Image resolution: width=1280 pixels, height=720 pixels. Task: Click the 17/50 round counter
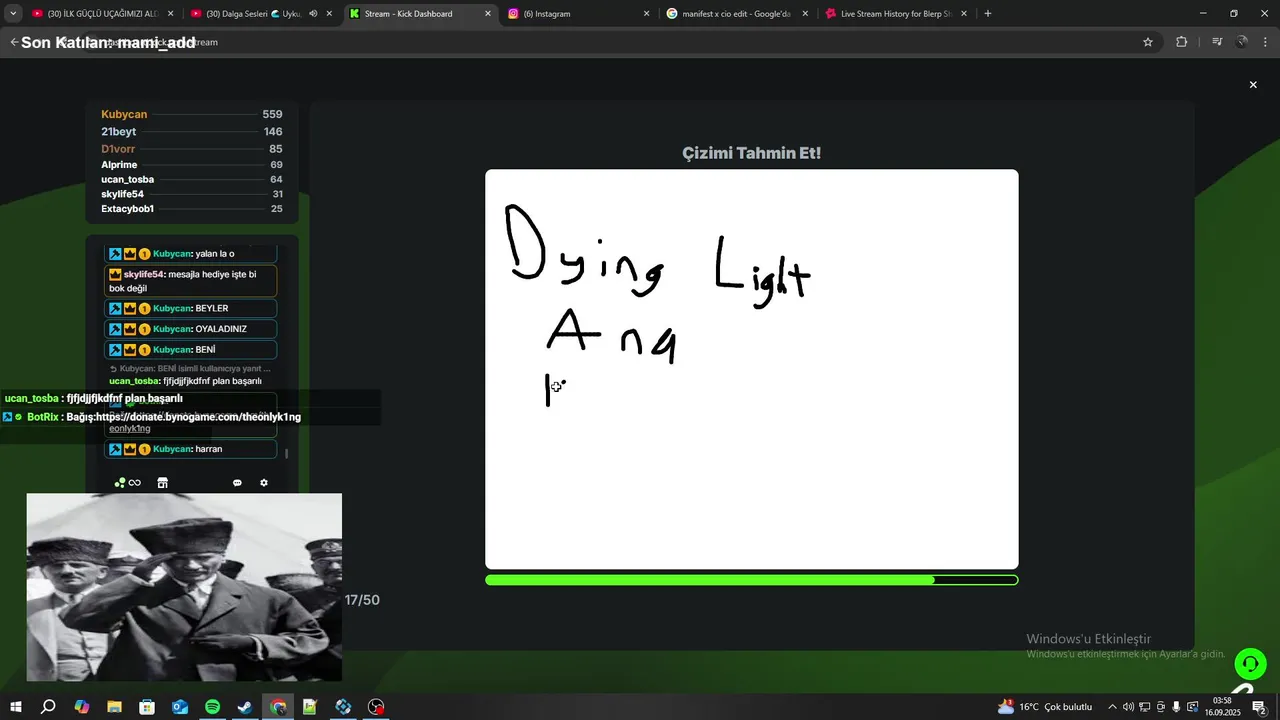point(362,600)
